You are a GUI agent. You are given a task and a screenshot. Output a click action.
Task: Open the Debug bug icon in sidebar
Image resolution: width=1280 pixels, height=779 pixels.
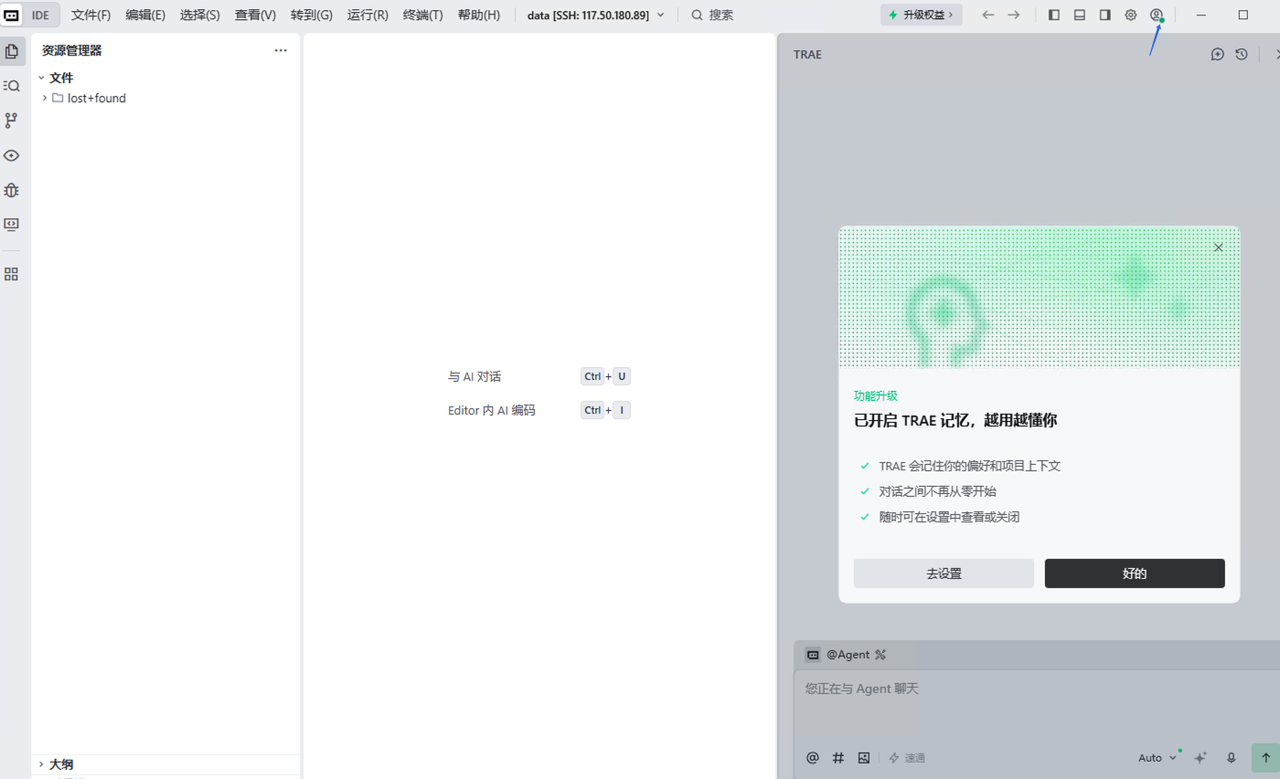coord(12,190)
